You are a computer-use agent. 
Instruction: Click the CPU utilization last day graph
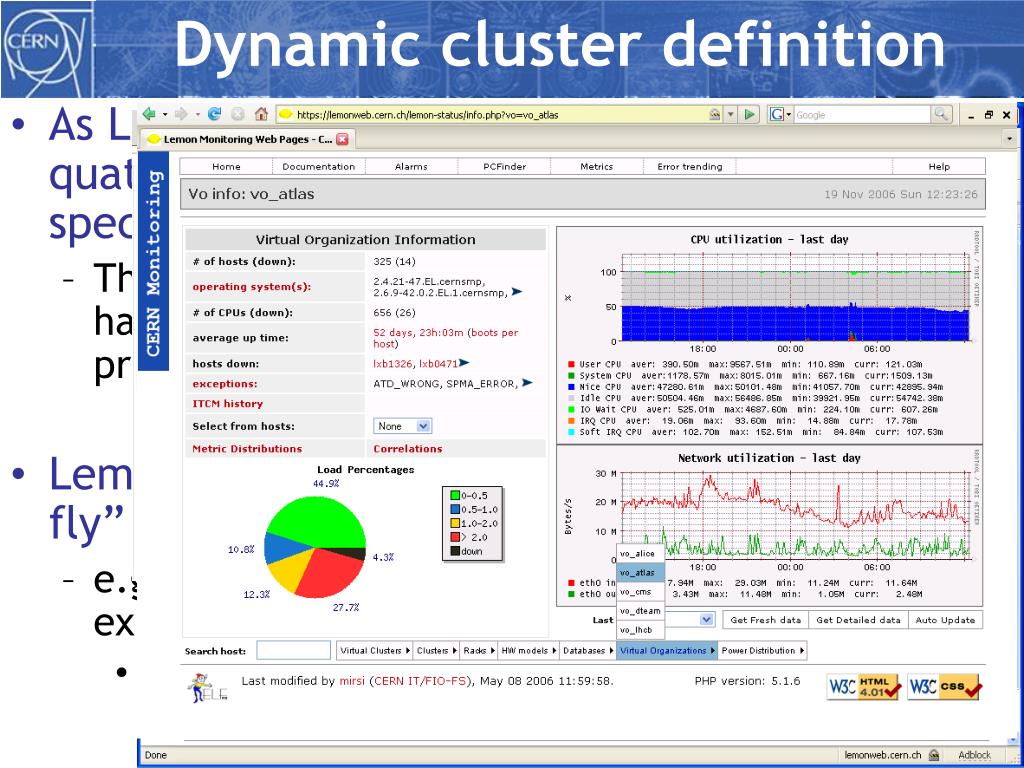tap(769, 334)
